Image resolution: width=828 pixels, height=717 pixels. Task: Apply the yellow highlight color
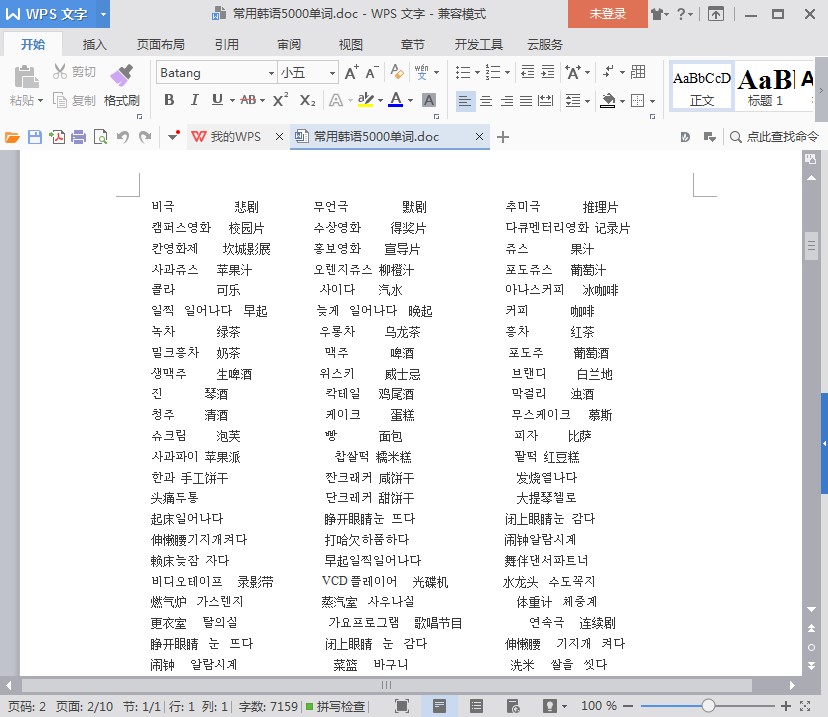365,100
